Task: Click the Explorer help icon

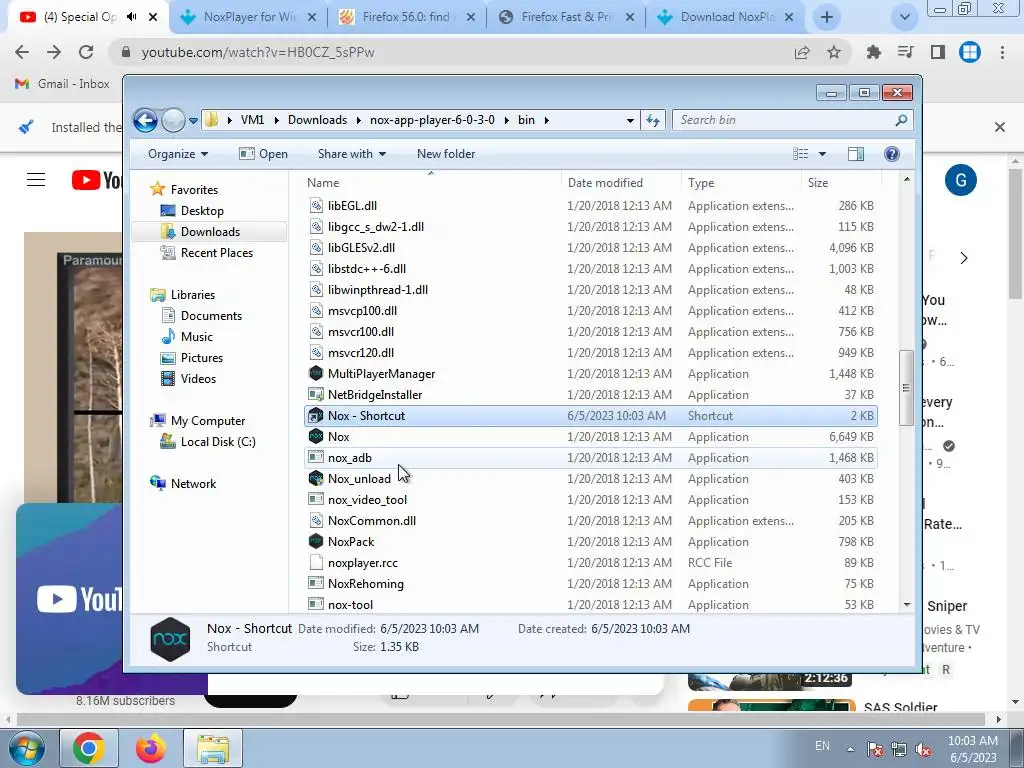Action: coord(891,154)
